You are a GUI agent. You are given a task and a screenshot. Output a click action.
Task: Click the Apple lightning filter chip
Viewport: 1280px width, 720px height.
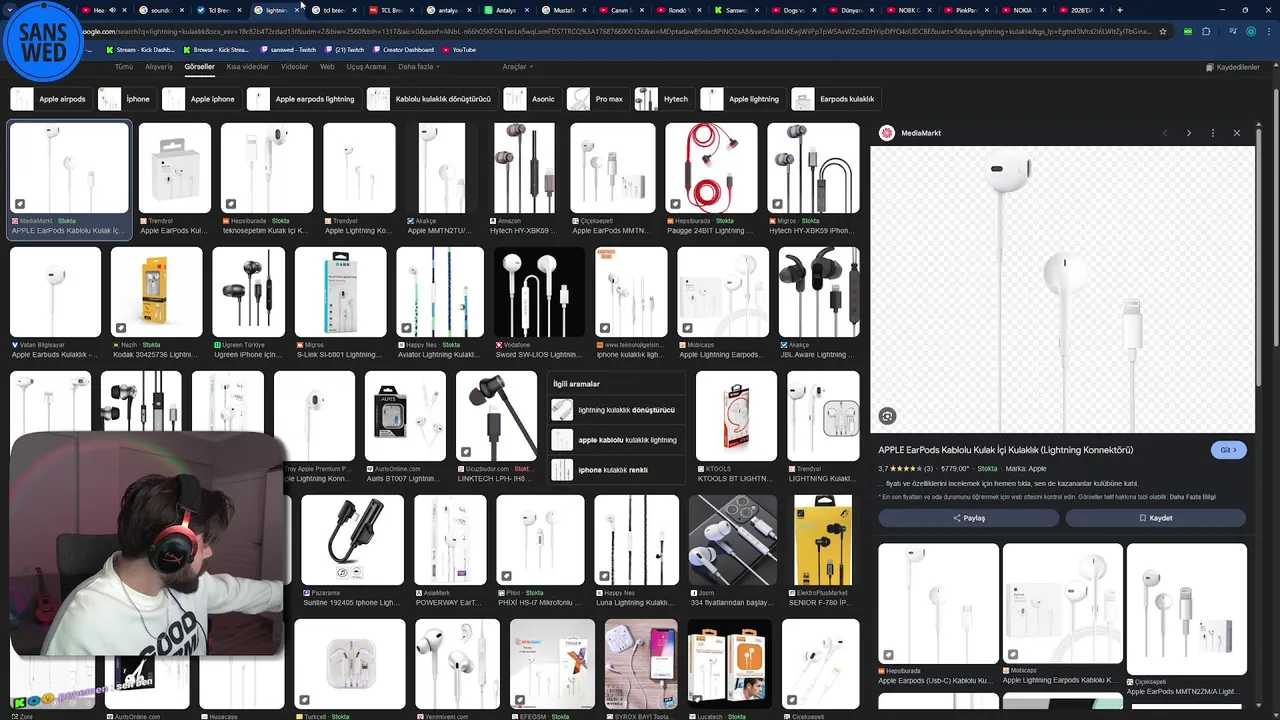[x=742, y=99]
